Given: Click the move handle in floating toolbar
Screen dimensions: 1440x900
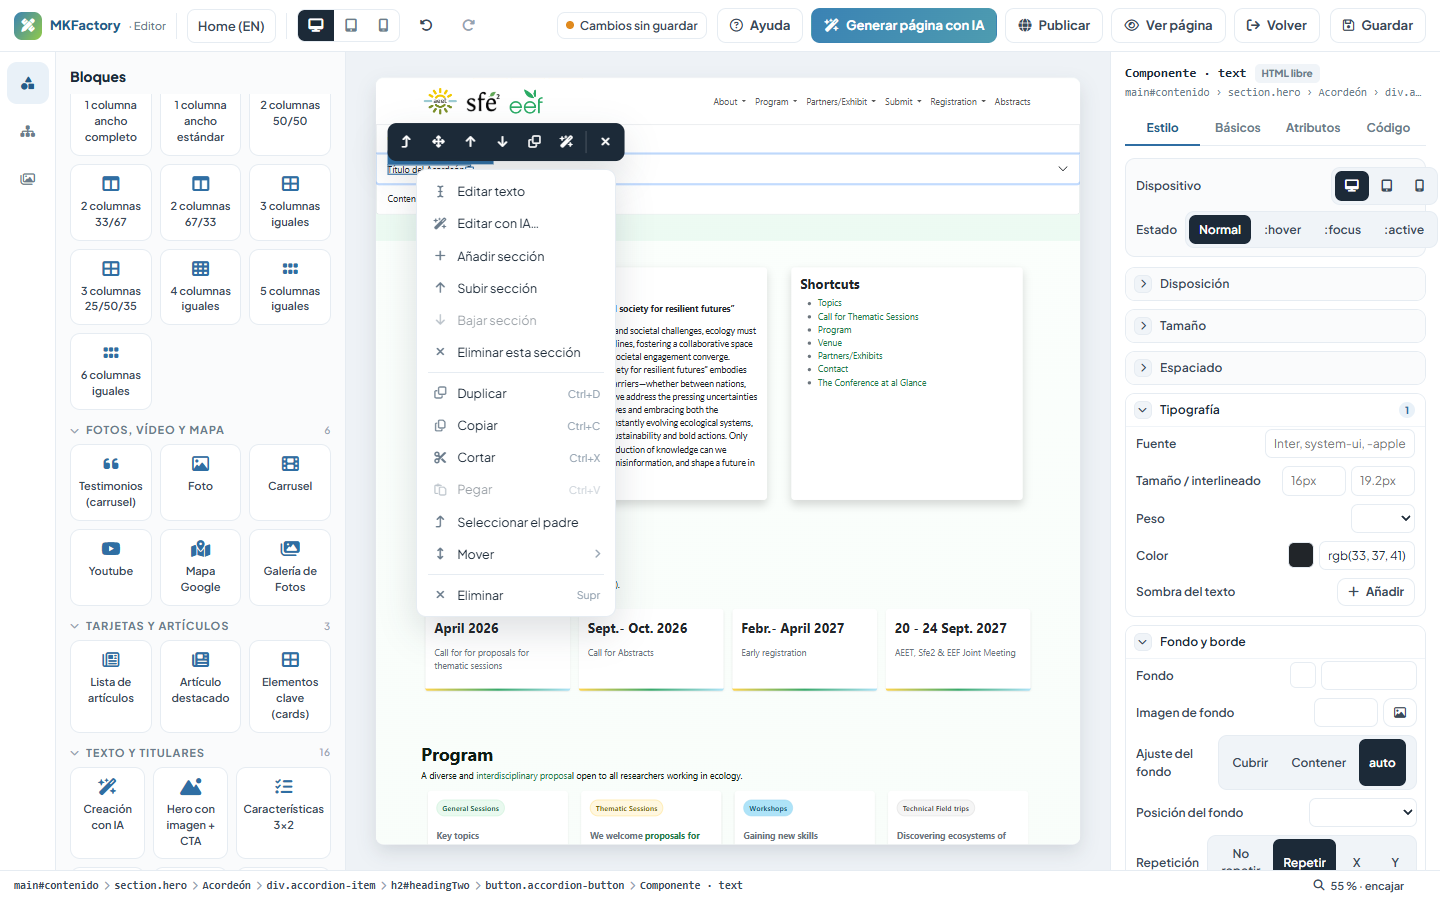Looking at the screenshot, I should pos(438,142).
